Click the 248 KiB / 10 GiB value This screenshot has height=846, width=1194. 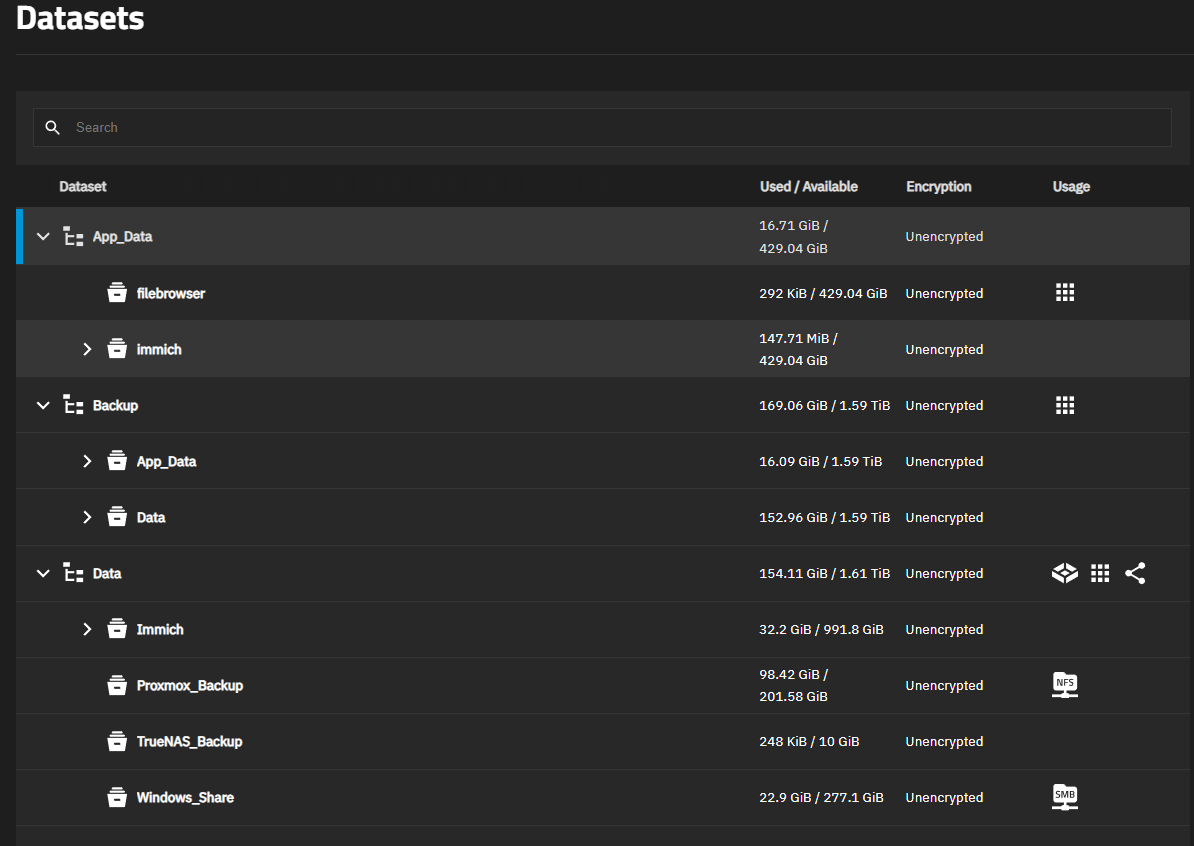click(809, 742)
